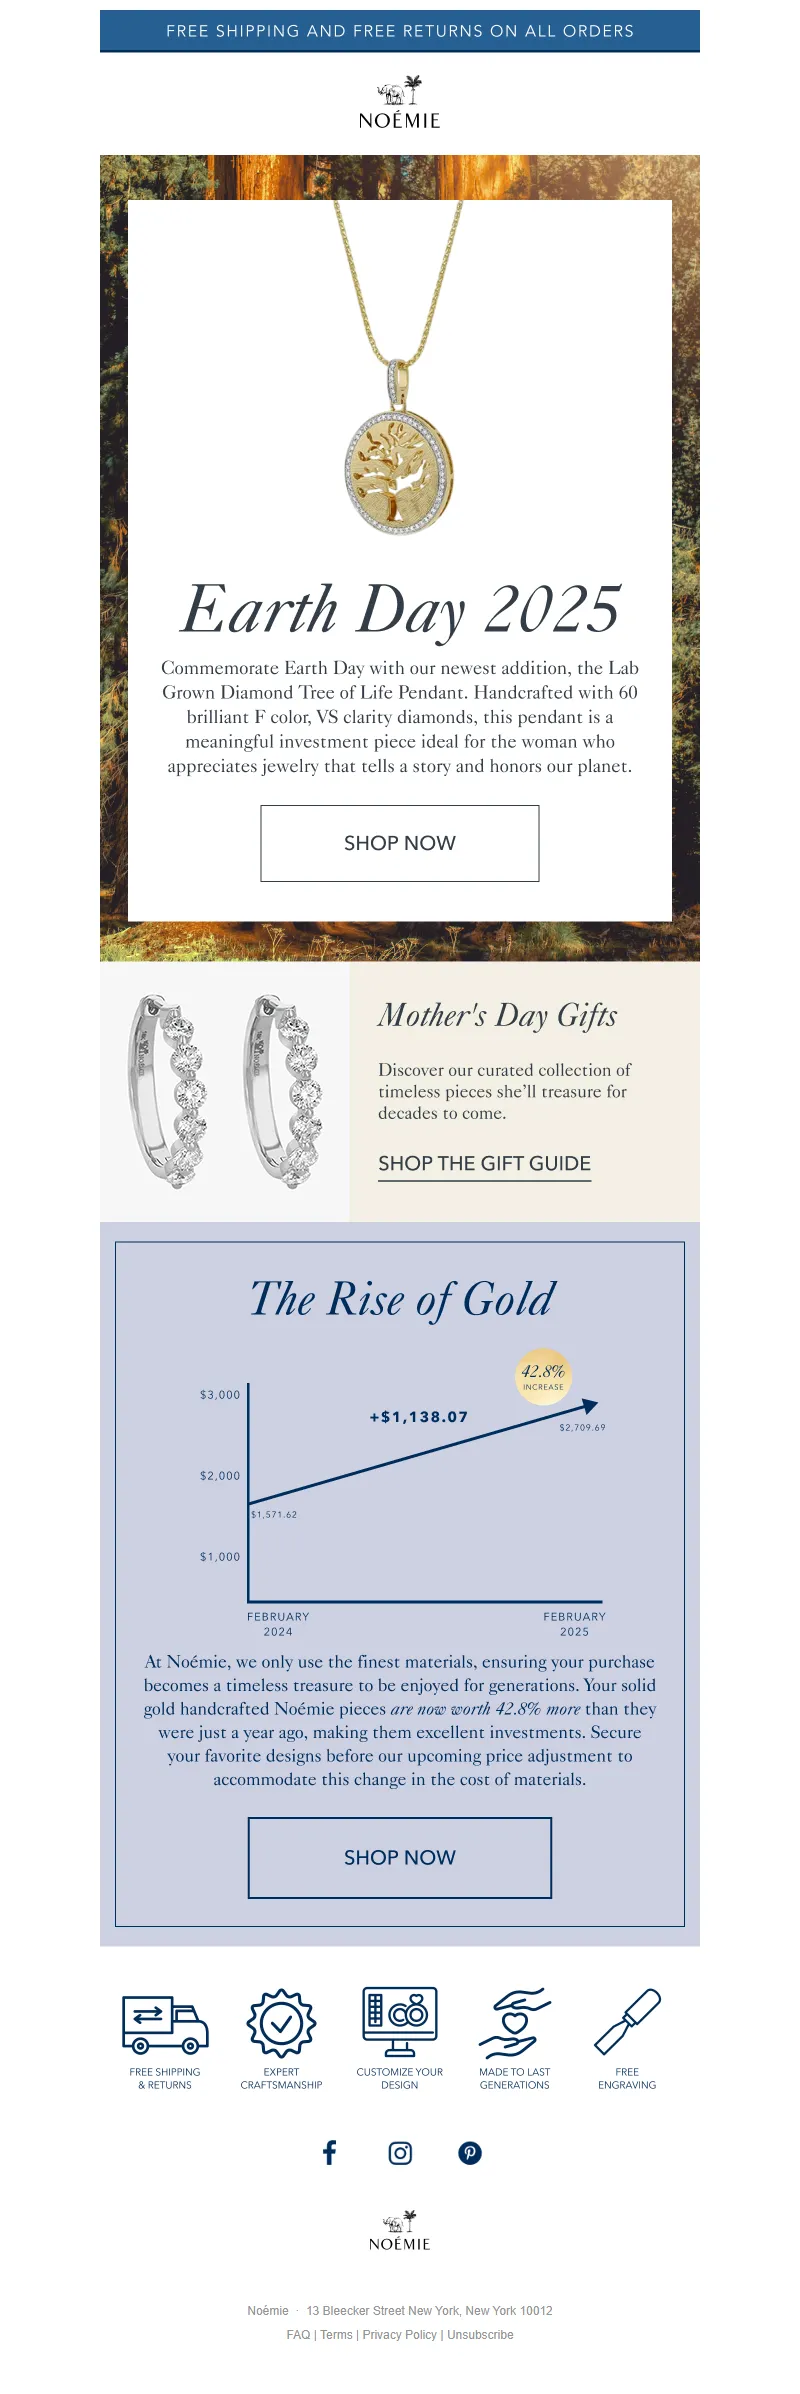Open the Instagram icon link

pyautogui.click(x=400, y=2152)
